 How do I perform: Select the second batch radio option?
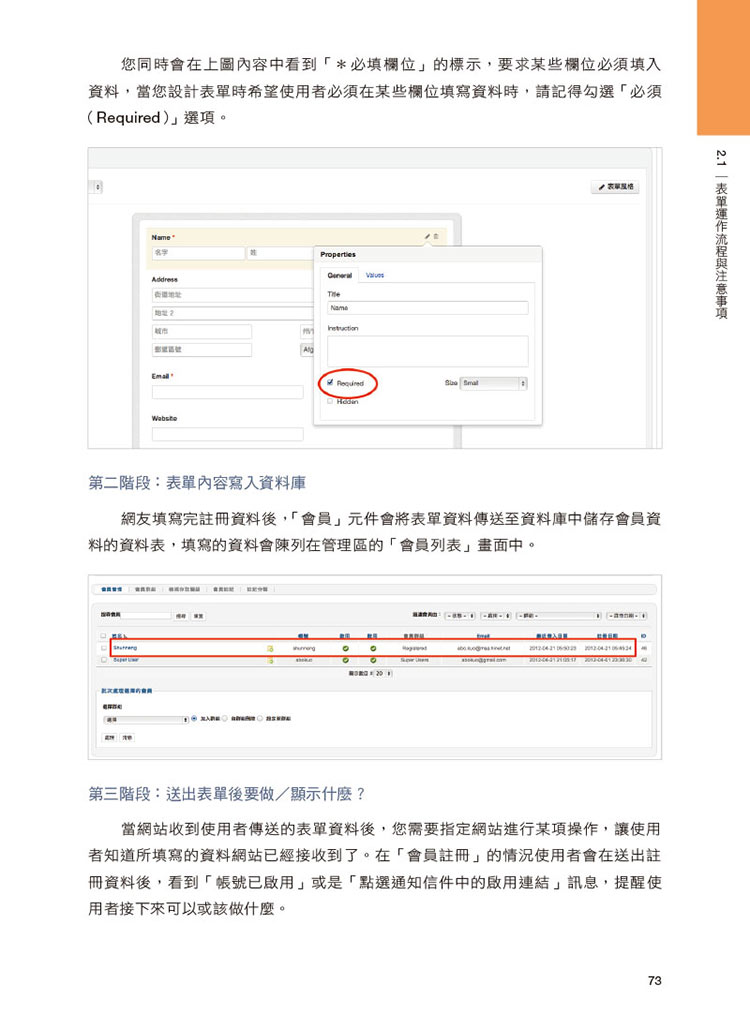224,718
